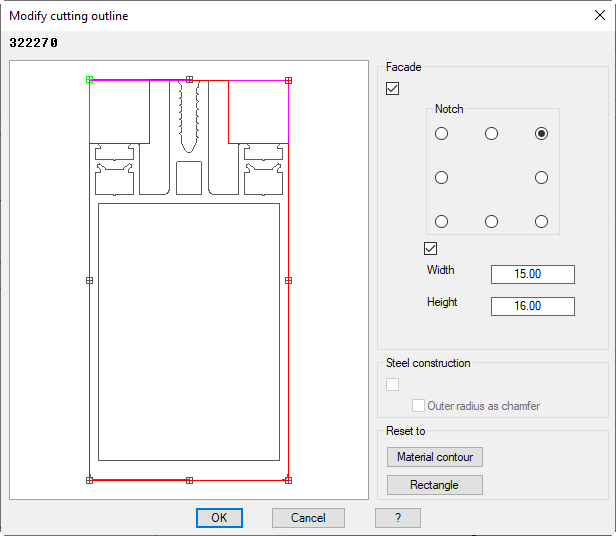Set Notch to the top-center position
This screenshot has height=536, width=616.
491,134
